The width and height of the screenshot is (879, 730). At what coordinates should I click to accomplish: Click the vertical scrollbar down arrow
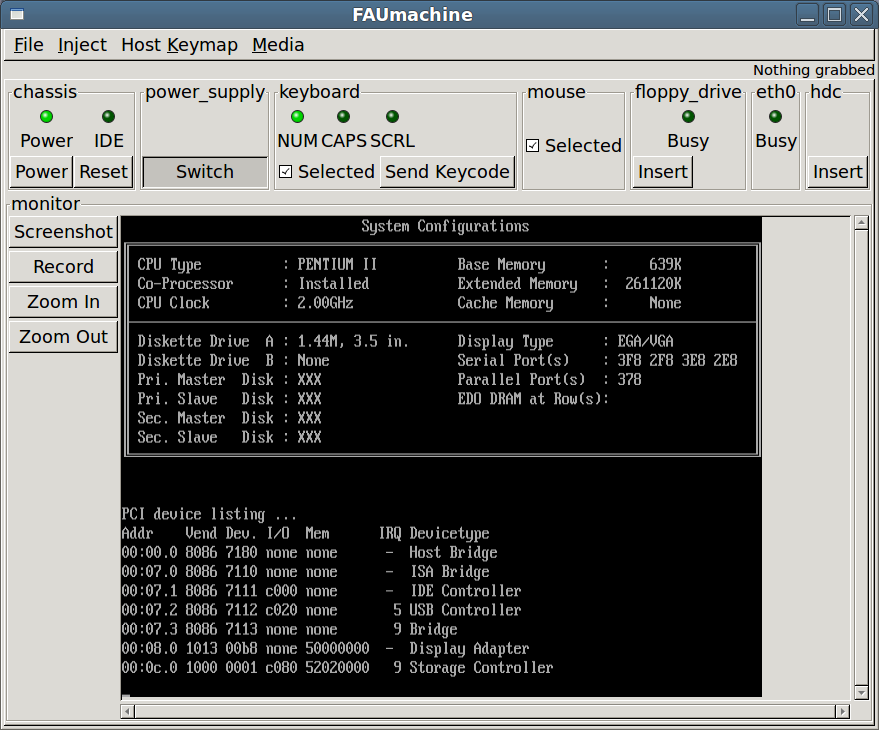coord(861,692)
